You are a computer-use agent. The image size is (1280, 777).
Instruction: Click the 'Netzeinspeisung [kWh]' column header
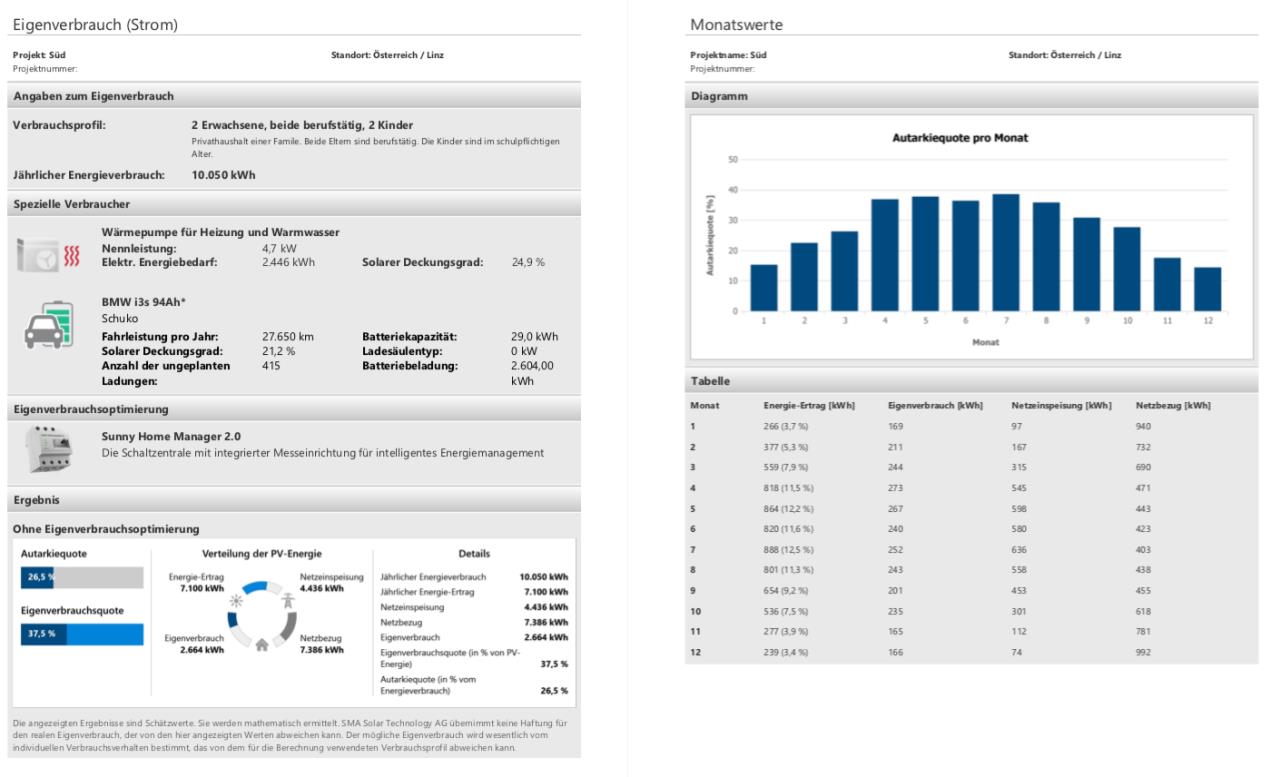1061,406
